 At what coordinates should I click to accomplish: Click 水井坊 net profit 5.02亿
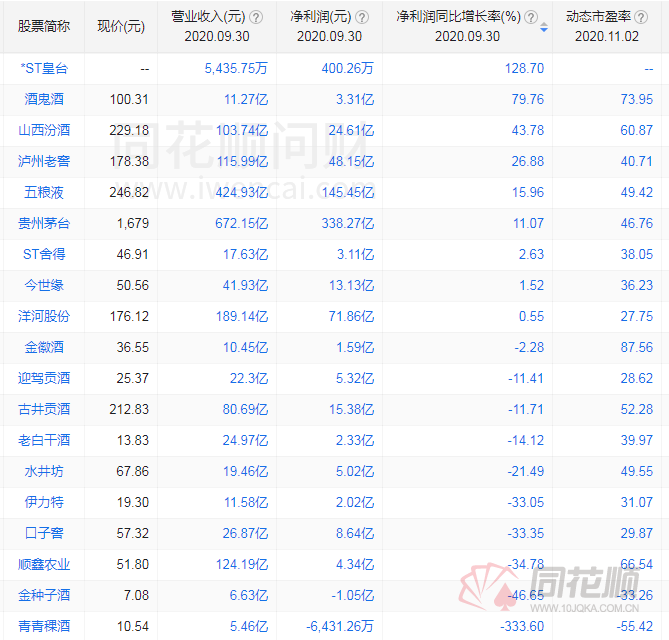[355, 471]
